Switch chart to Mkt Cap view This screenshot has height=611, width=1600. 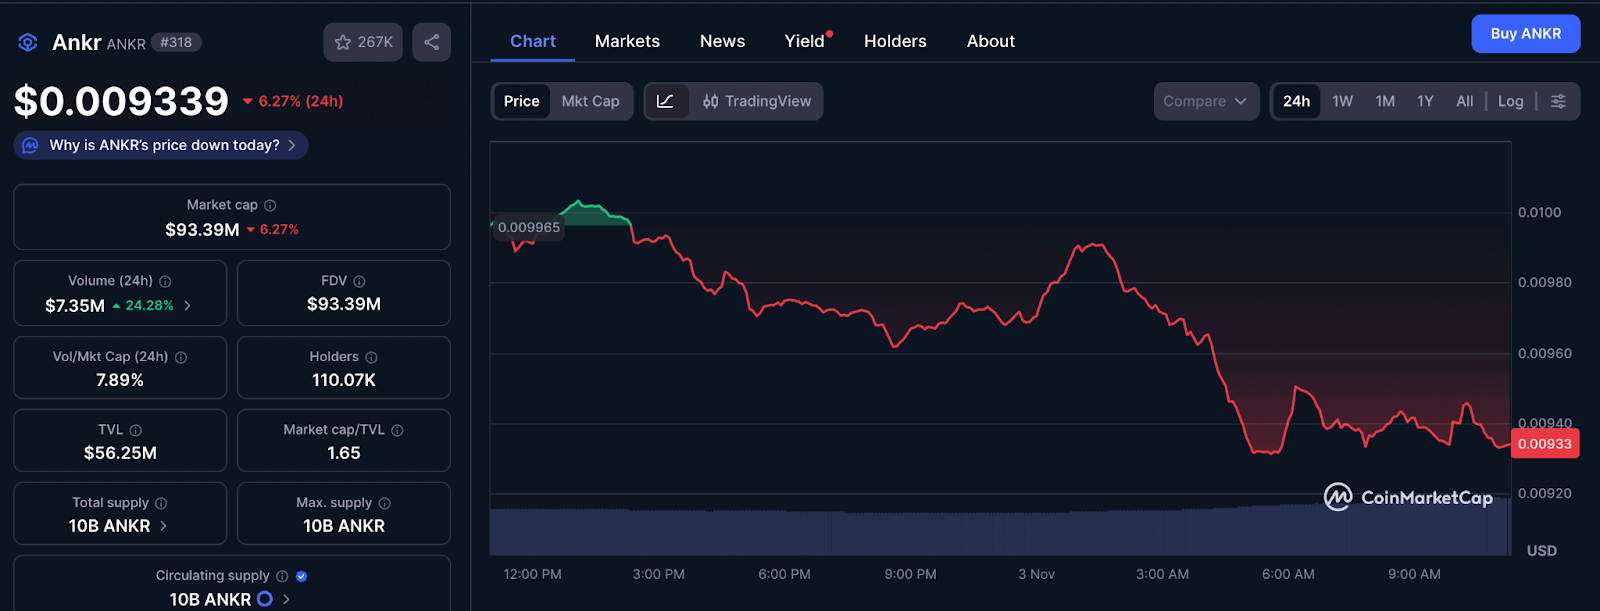point(590,101)
